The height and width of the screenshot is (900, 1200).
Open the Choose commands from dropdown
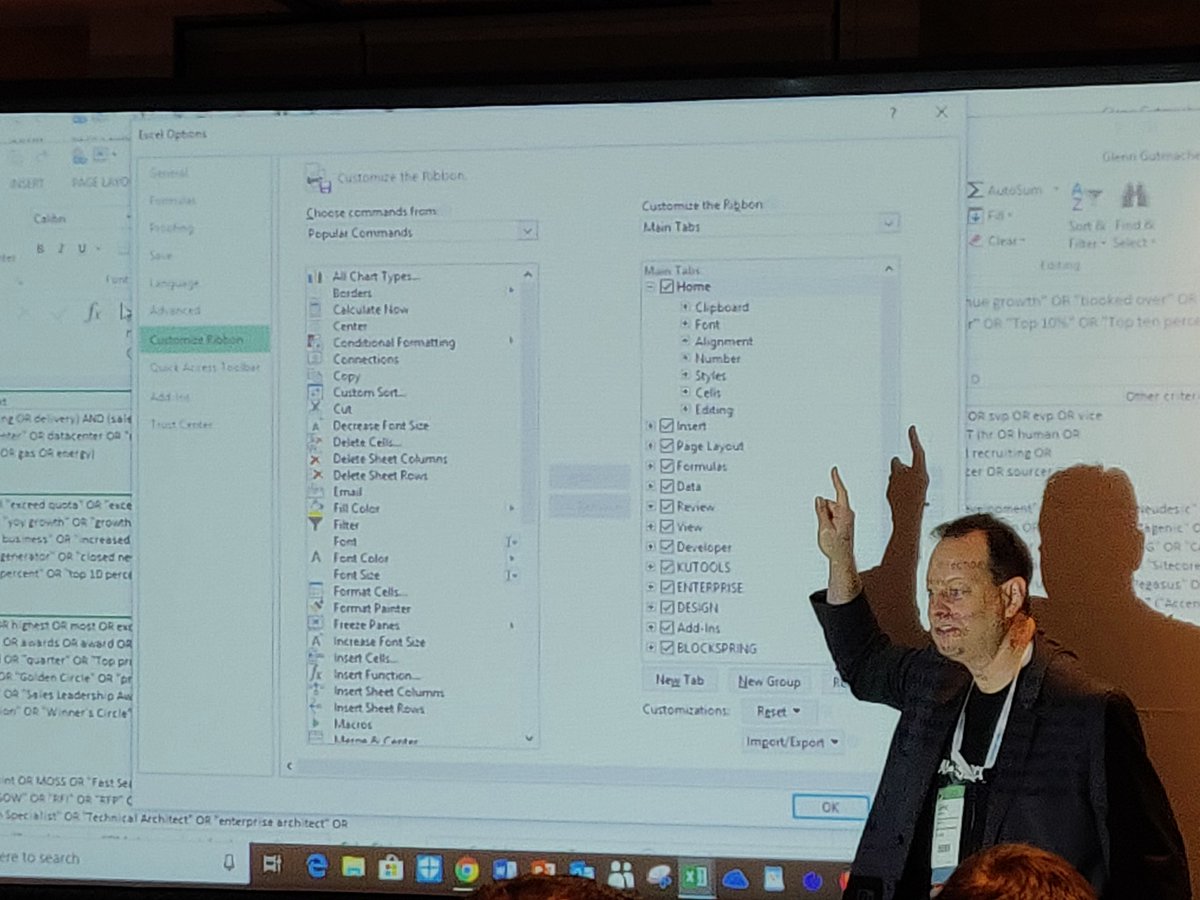pos(527,232)
